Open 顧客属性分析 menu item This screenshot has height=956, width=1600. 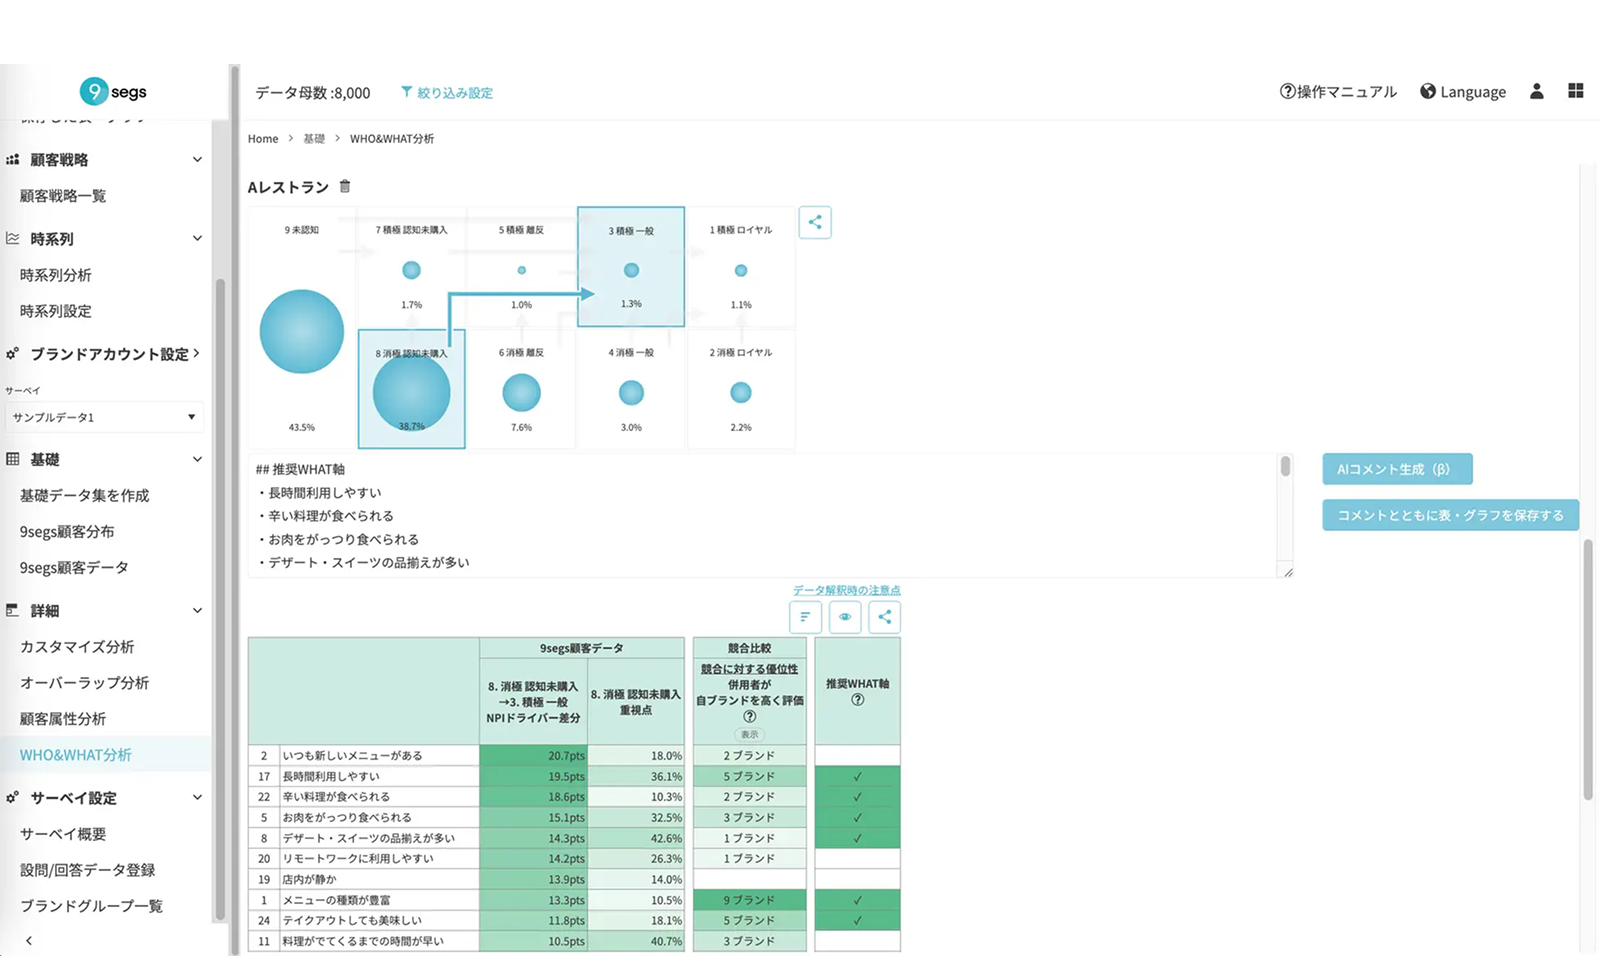point(63,718)
